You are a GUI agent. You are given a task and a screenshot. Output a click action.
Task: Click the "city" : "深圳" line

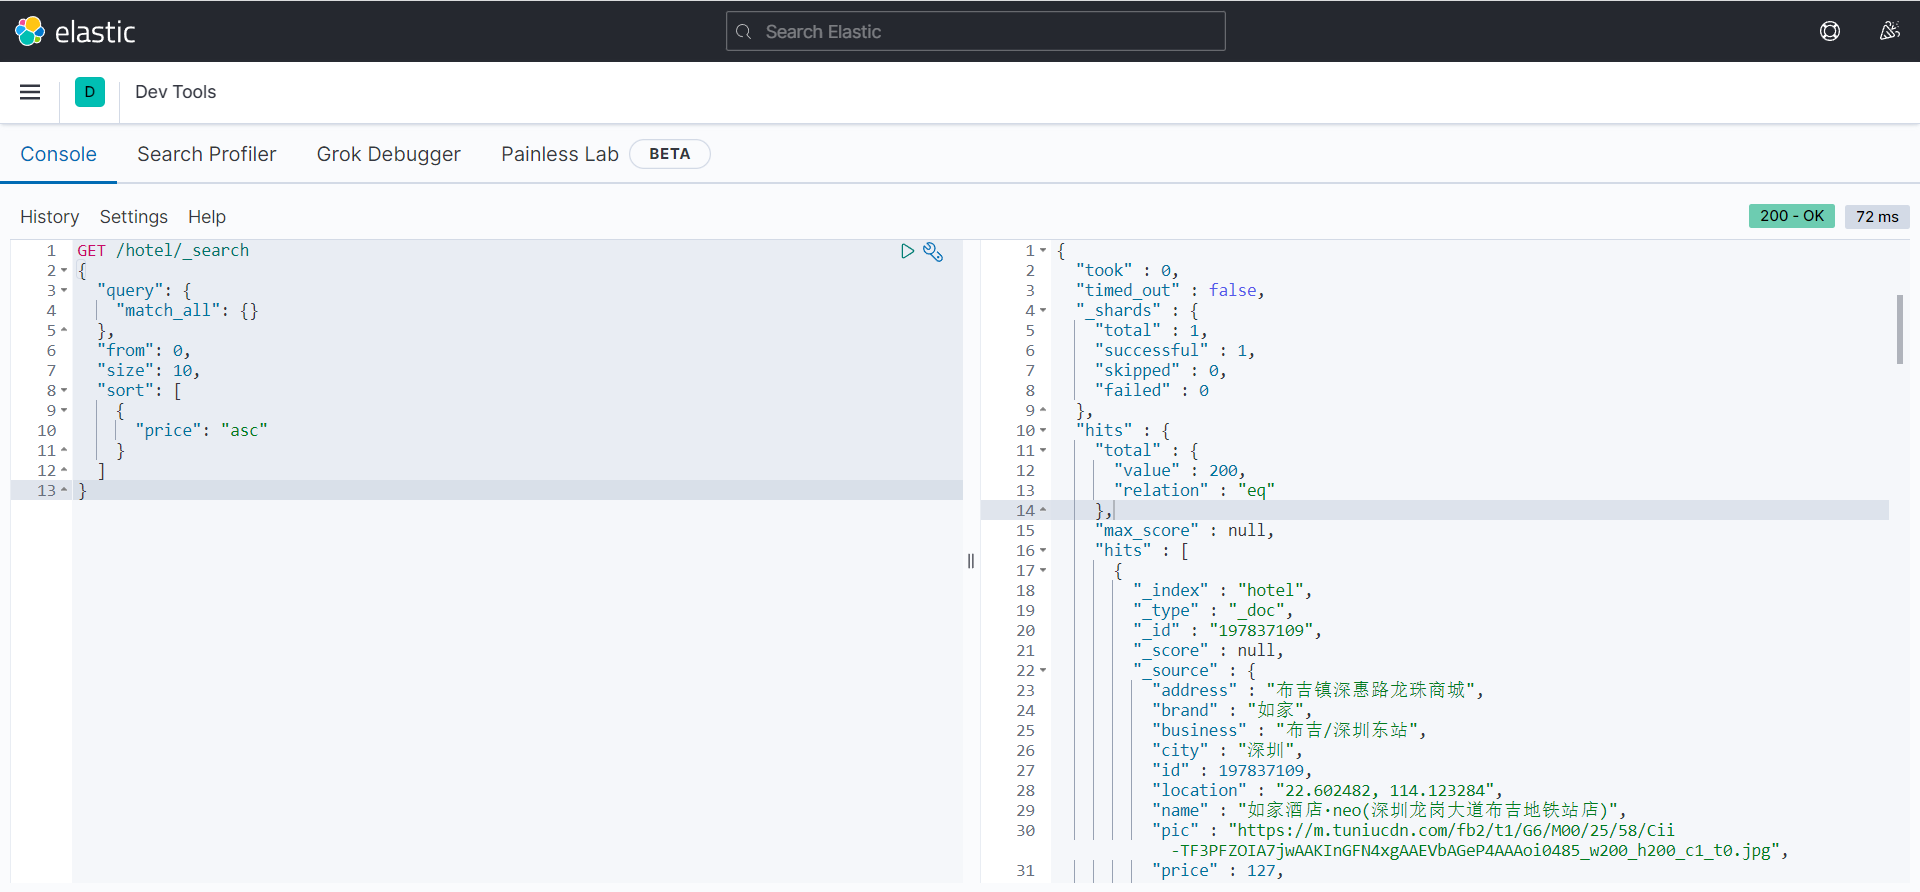1227,750
